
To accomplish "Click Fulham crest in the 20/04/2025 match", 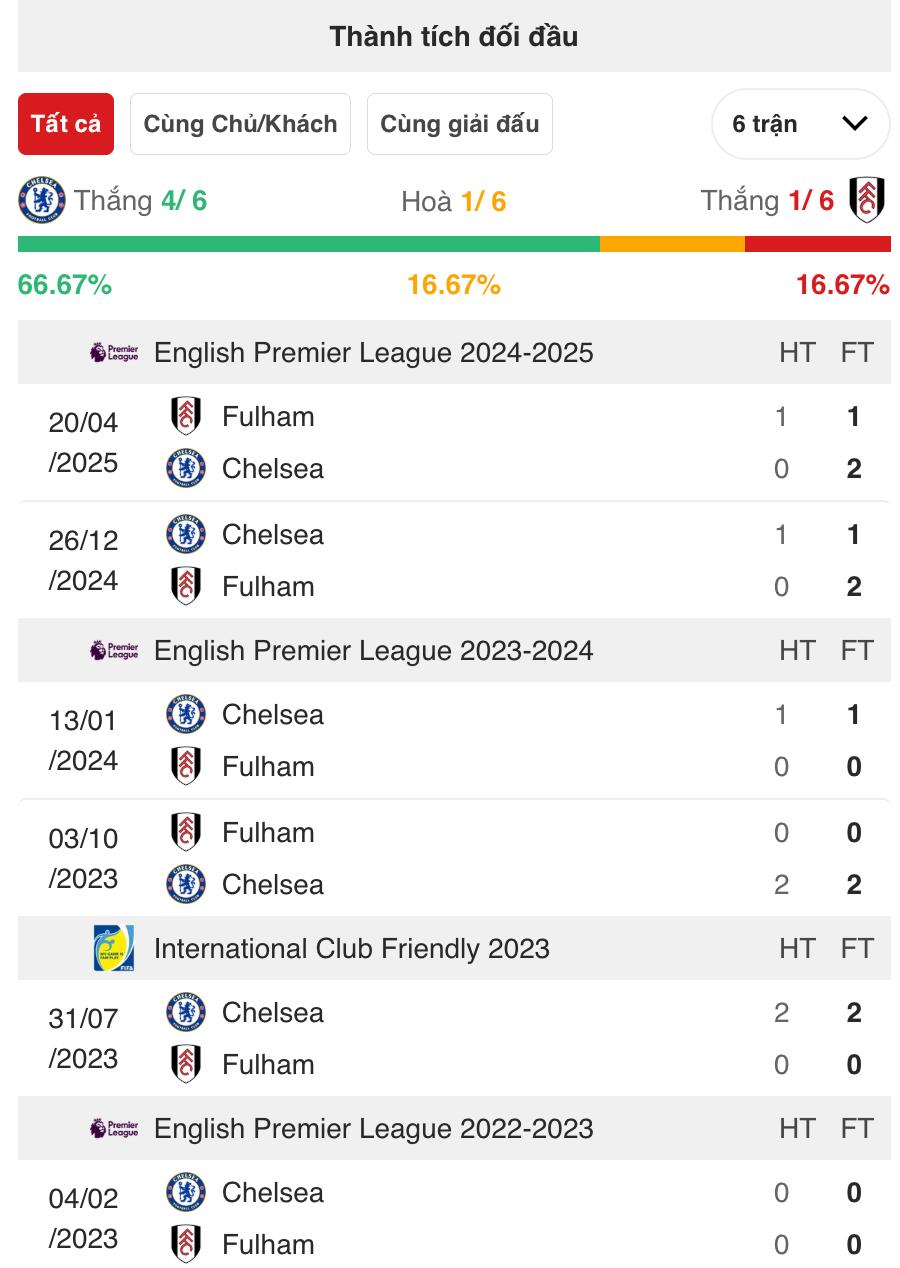I will pos(186,416).
